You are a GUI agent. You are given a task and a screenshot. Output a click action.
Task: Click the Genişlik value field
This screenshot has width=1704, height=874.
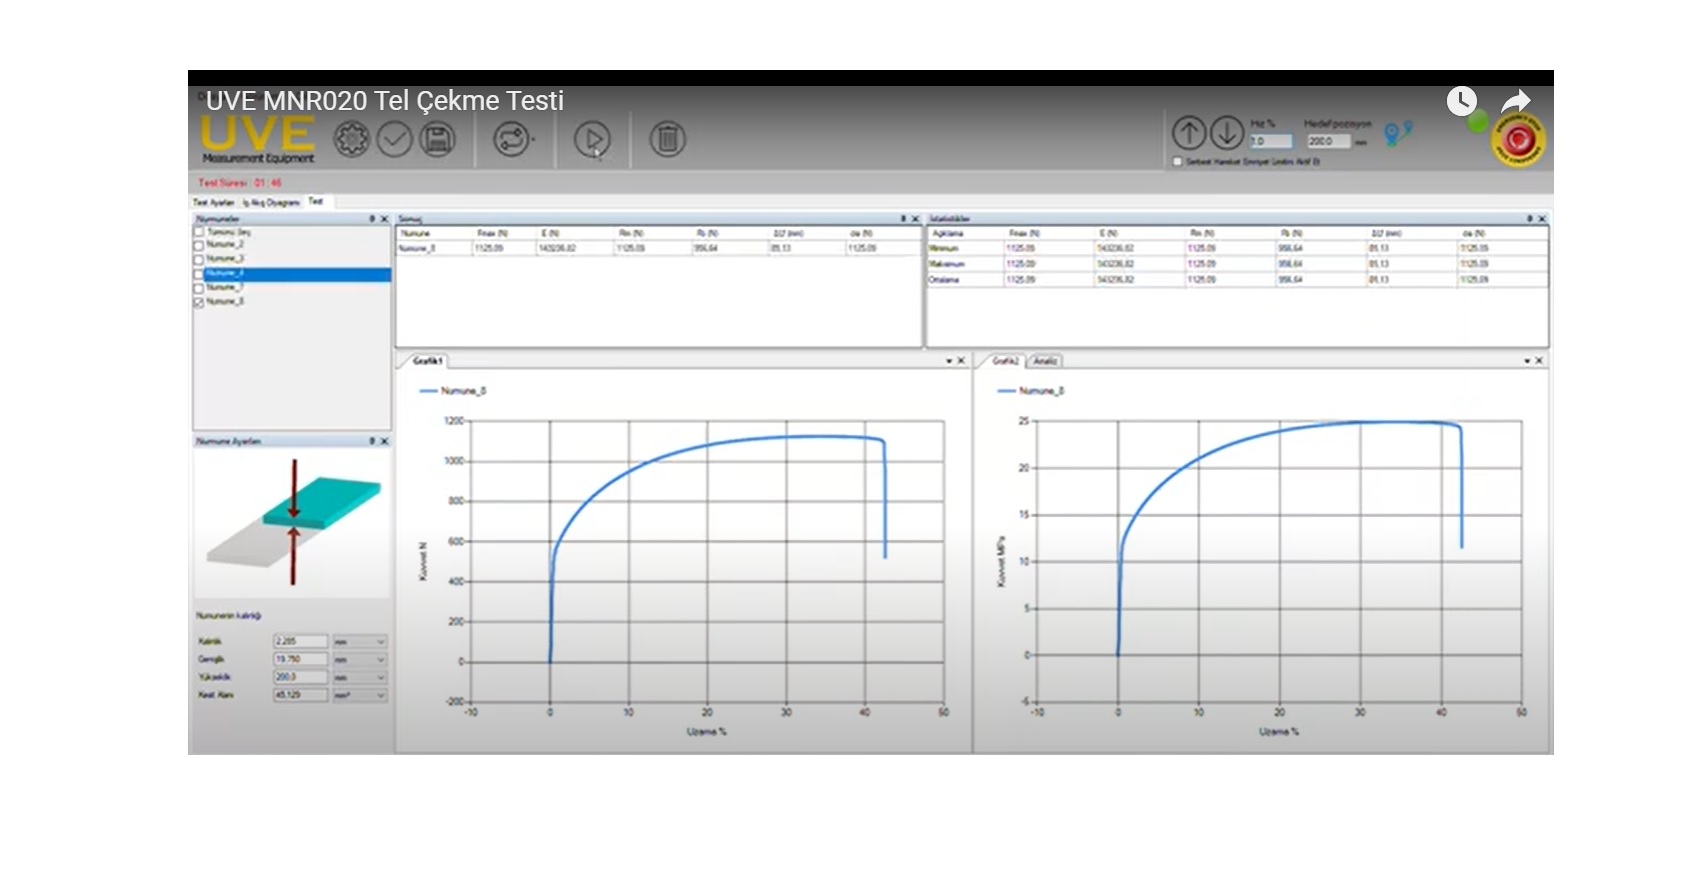click(301, 659)
